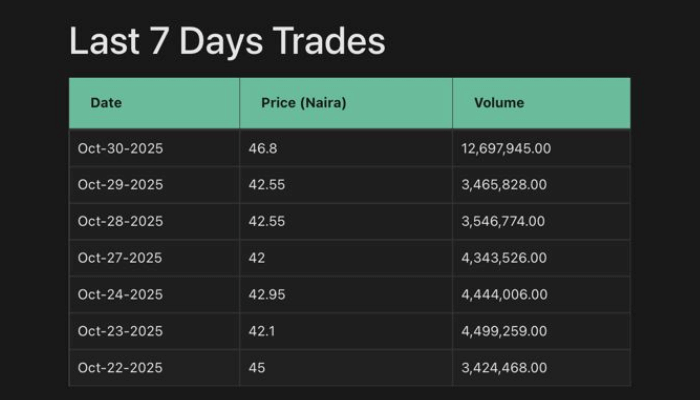Screen dimensions: 700x400
Task: Select the Oct-28-2025 date cell
Action: 120,221
